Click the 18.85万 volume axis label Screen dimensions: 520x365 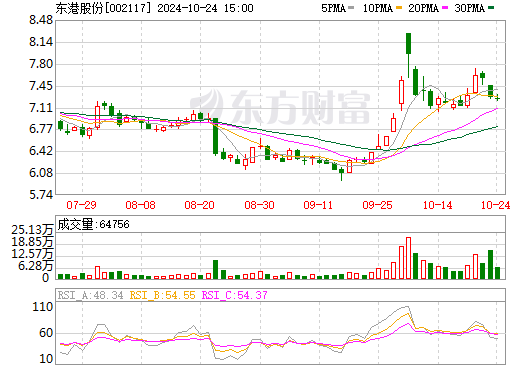click(x=32, y=242)
